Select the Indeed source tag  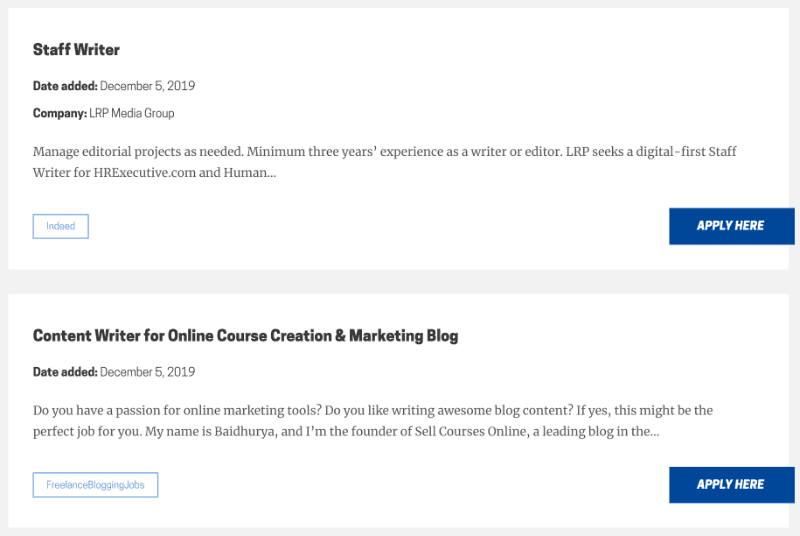pos(61,227)
